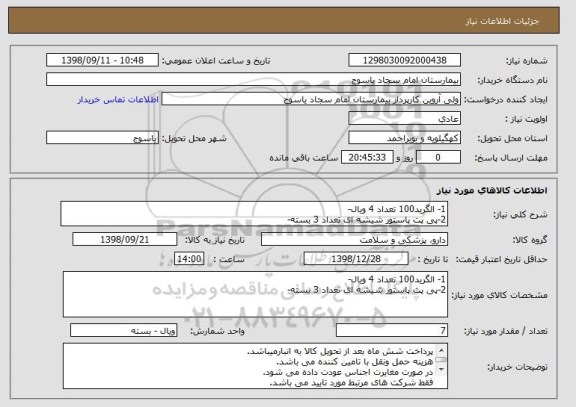
Task: Click the delivery city field یاسوج
Action: coord(102,138)
